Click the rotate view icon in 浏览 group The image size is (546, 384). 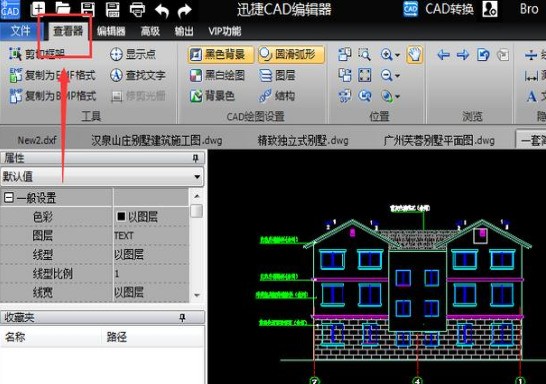tap(483, 55)
